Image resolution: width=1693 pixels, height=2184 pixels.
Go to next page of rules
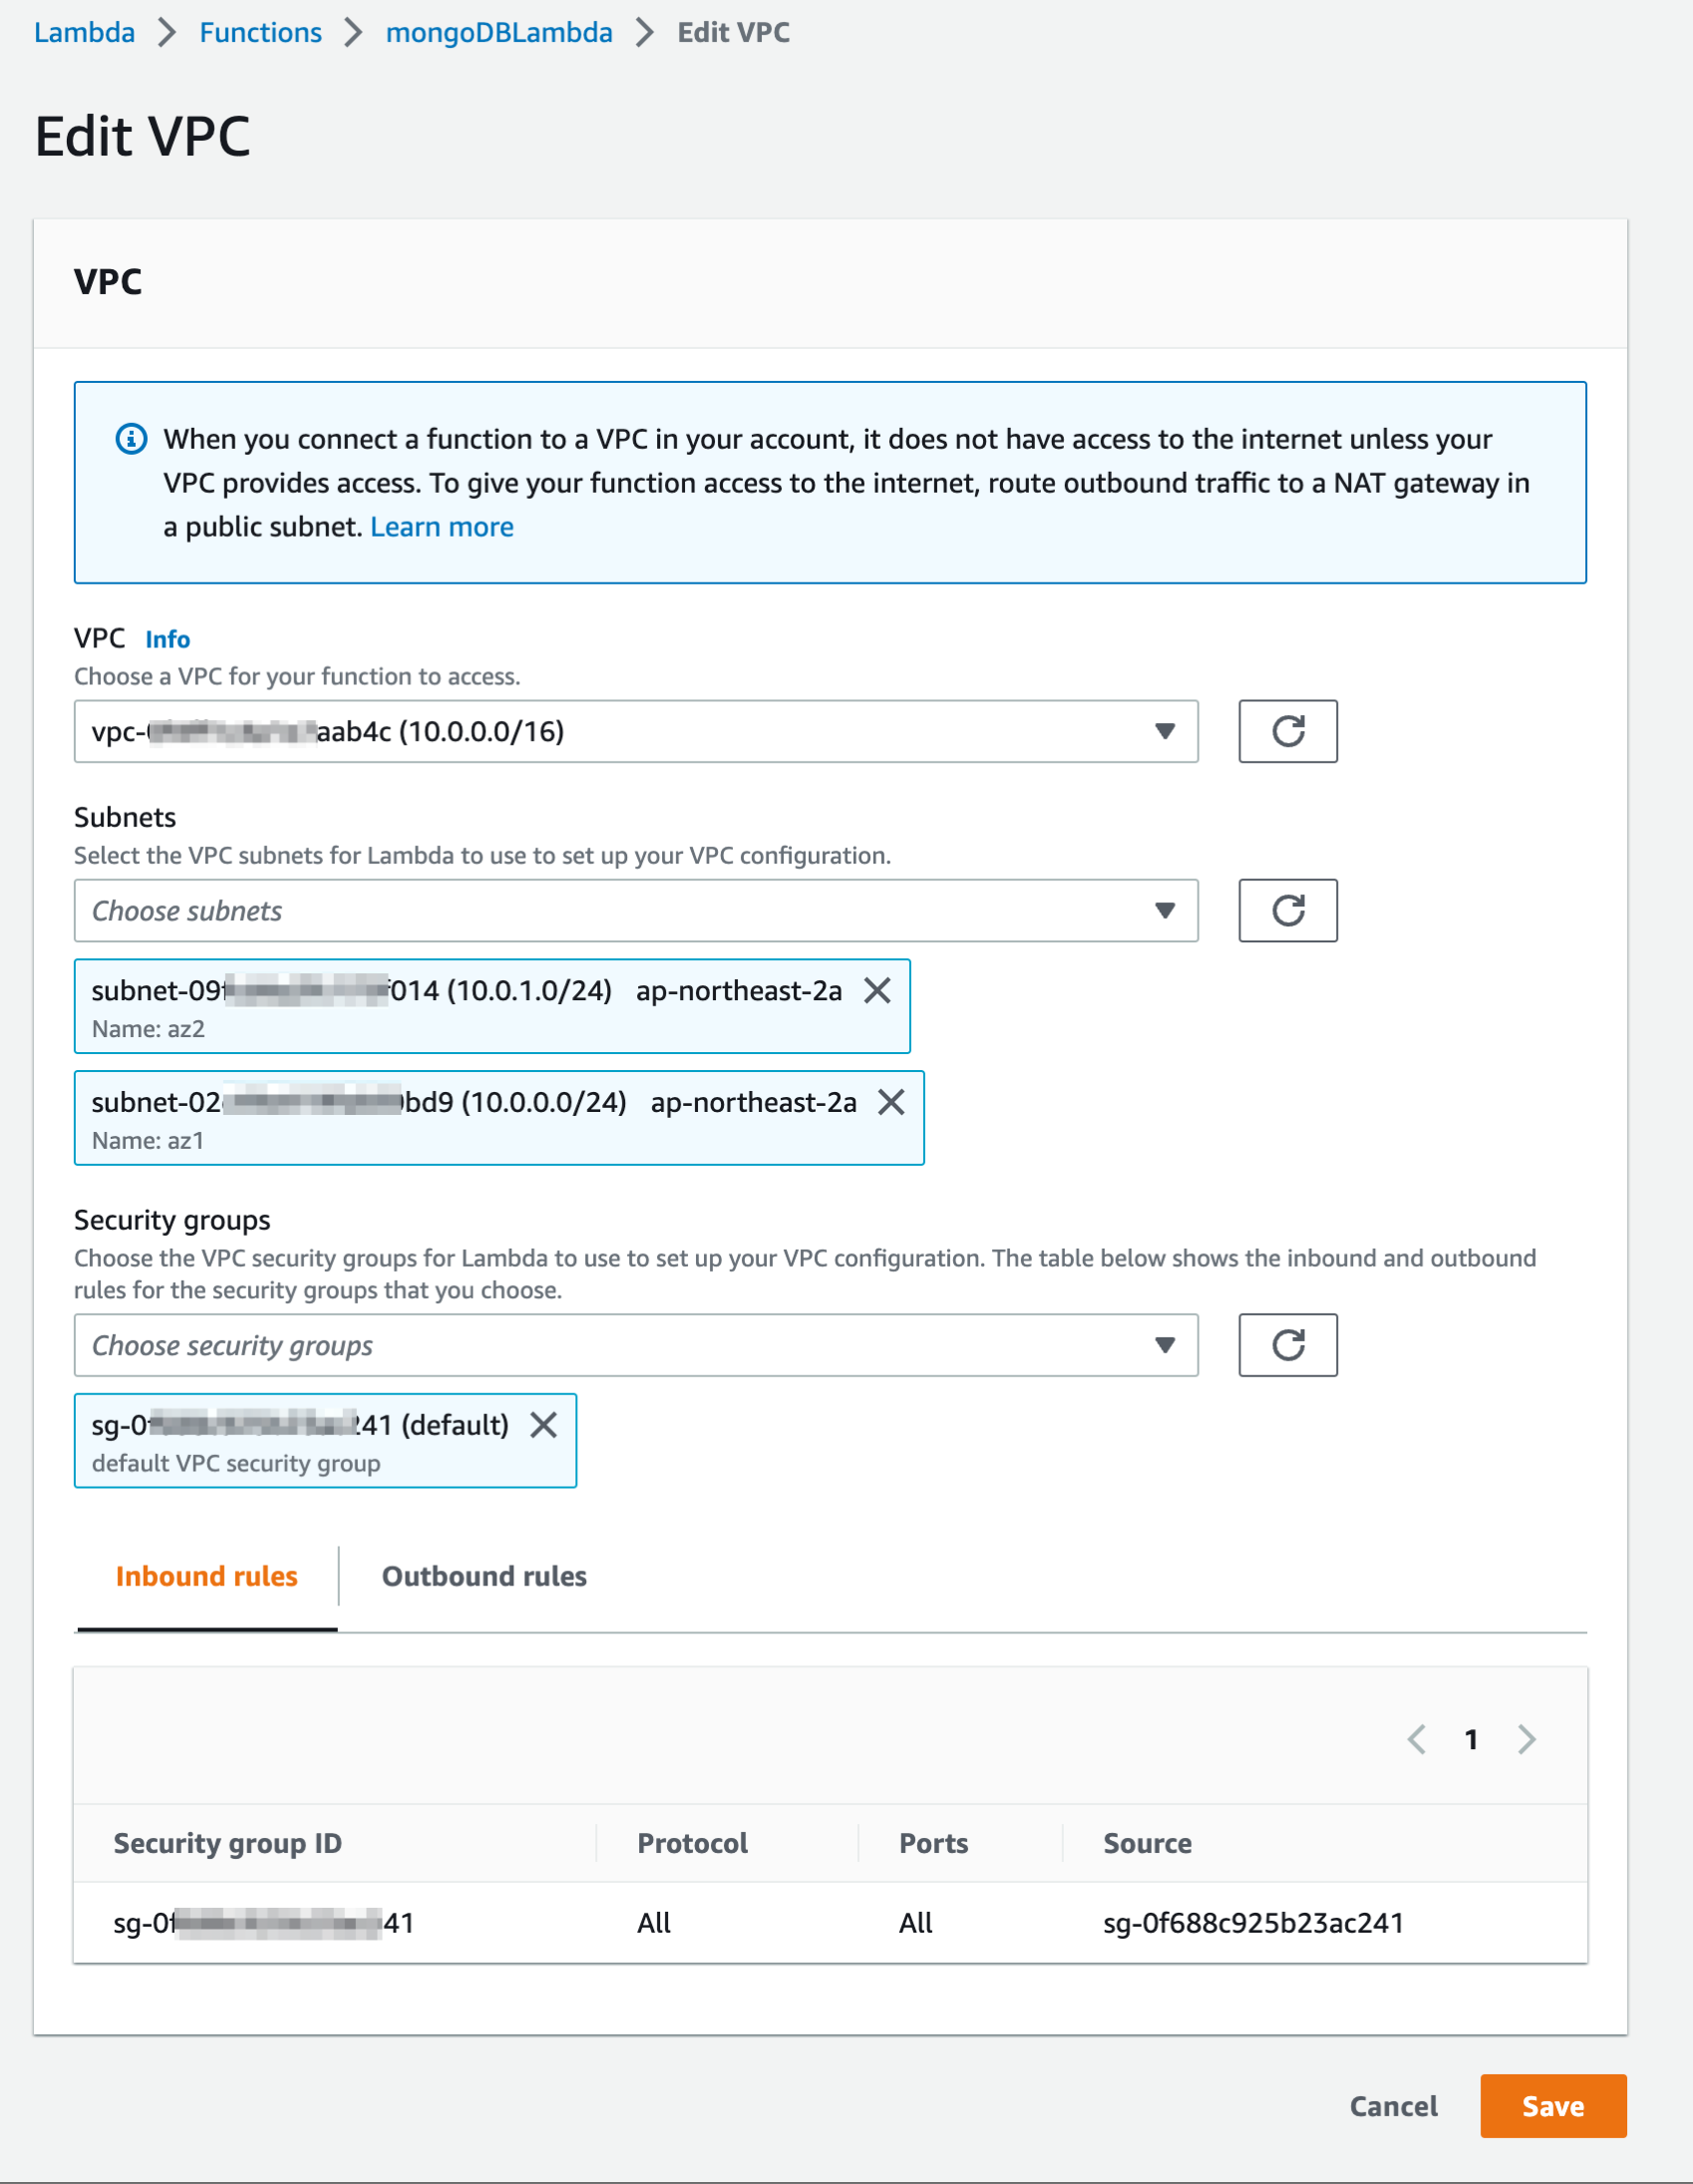(x=1527, y=1740)
